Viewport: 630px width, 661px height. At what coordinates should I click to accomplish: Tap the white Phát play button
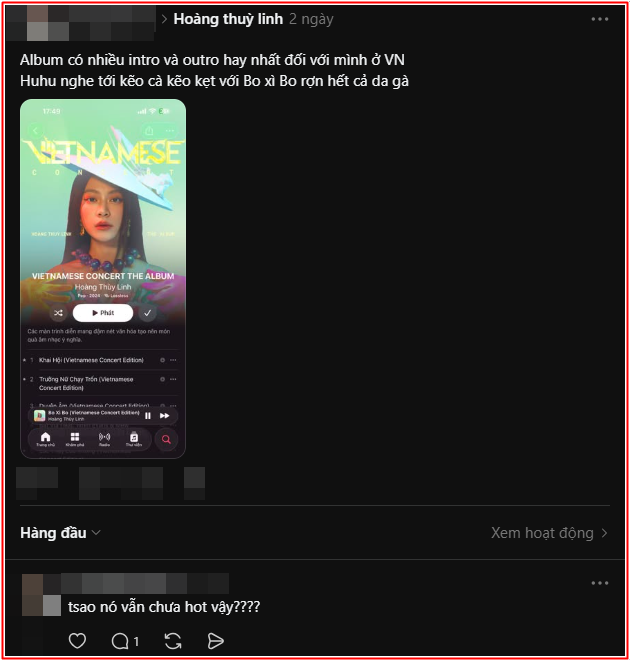coord(103,313)
